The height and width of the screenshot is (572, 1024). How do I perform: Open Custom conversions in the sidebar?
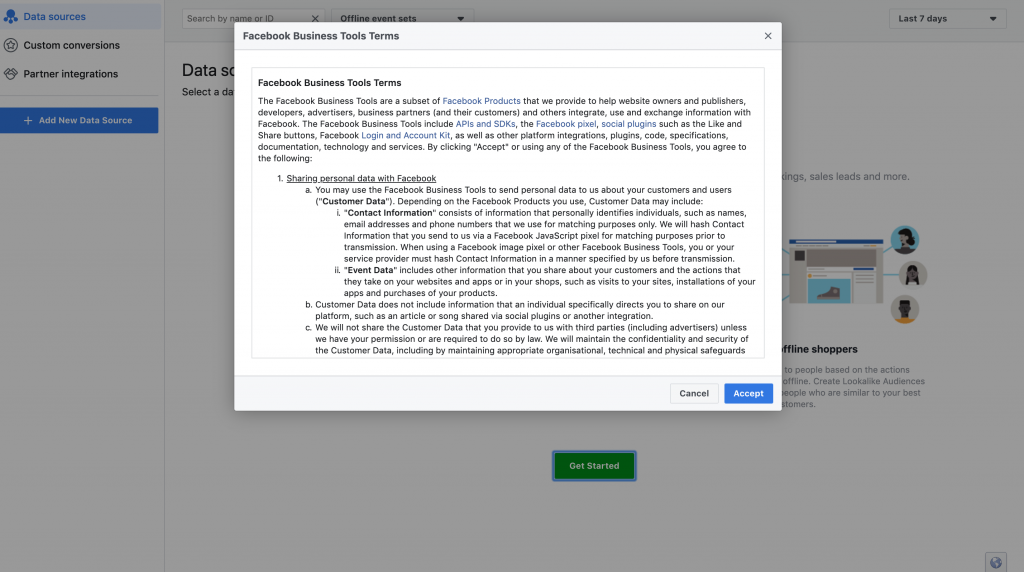(x=71, y=45)
